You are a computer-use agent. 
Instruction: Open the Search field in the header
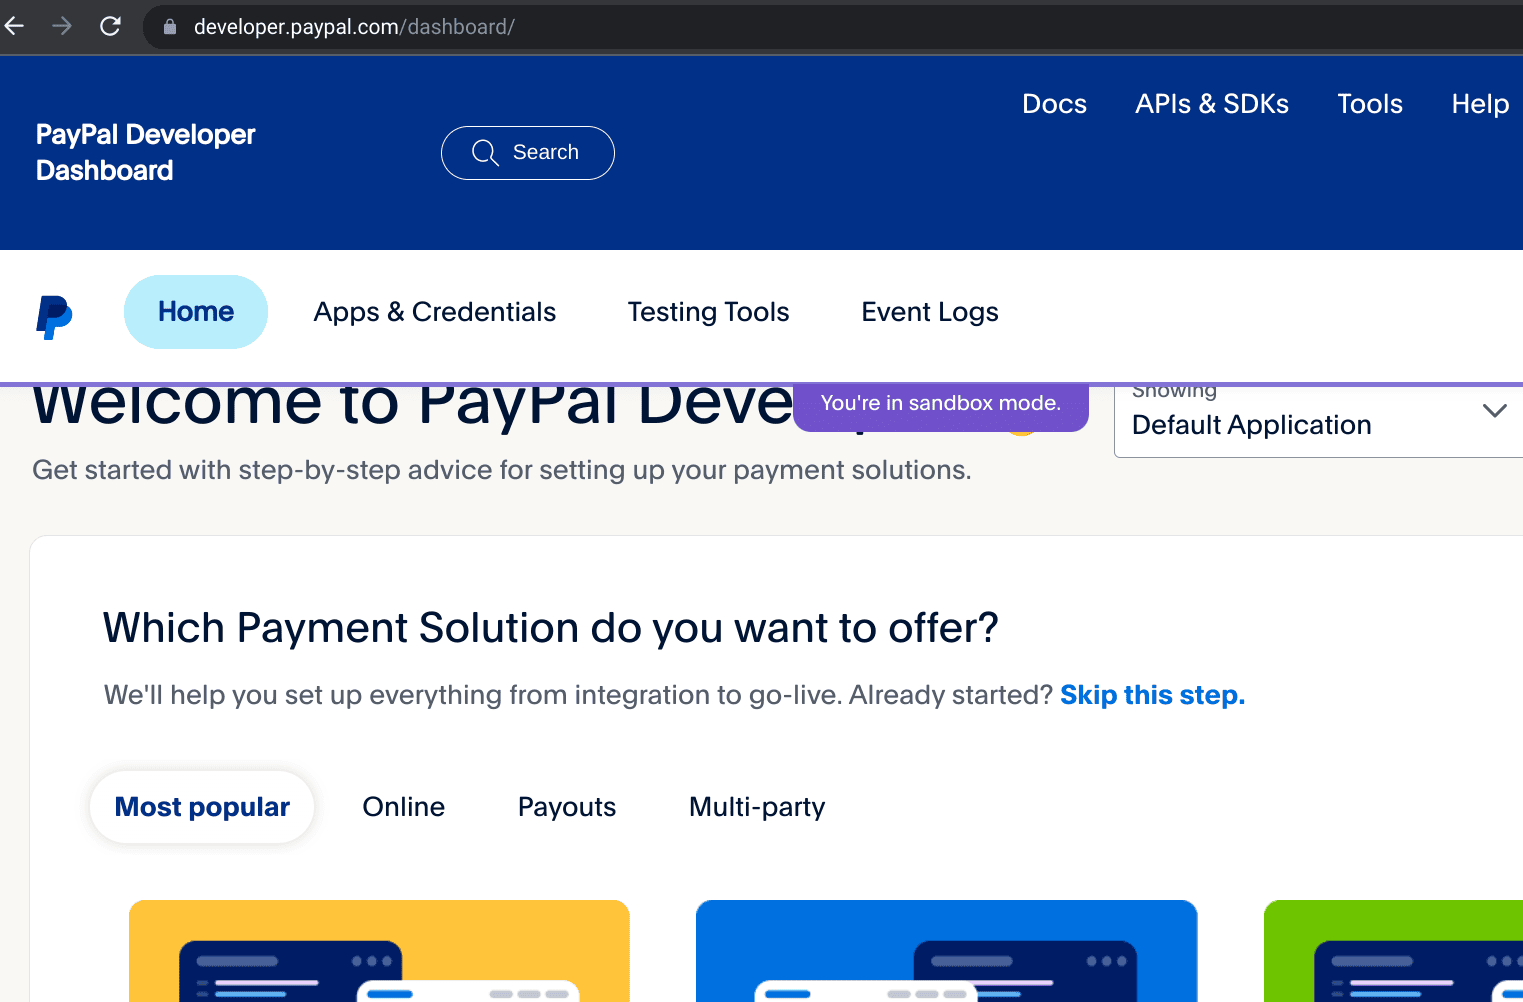(x=528, y=153)
